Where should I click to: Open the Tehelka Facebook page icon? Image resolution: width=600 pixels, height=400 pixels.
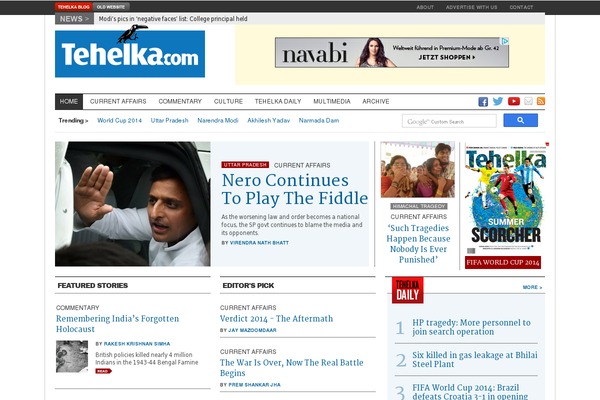[483, 101]
